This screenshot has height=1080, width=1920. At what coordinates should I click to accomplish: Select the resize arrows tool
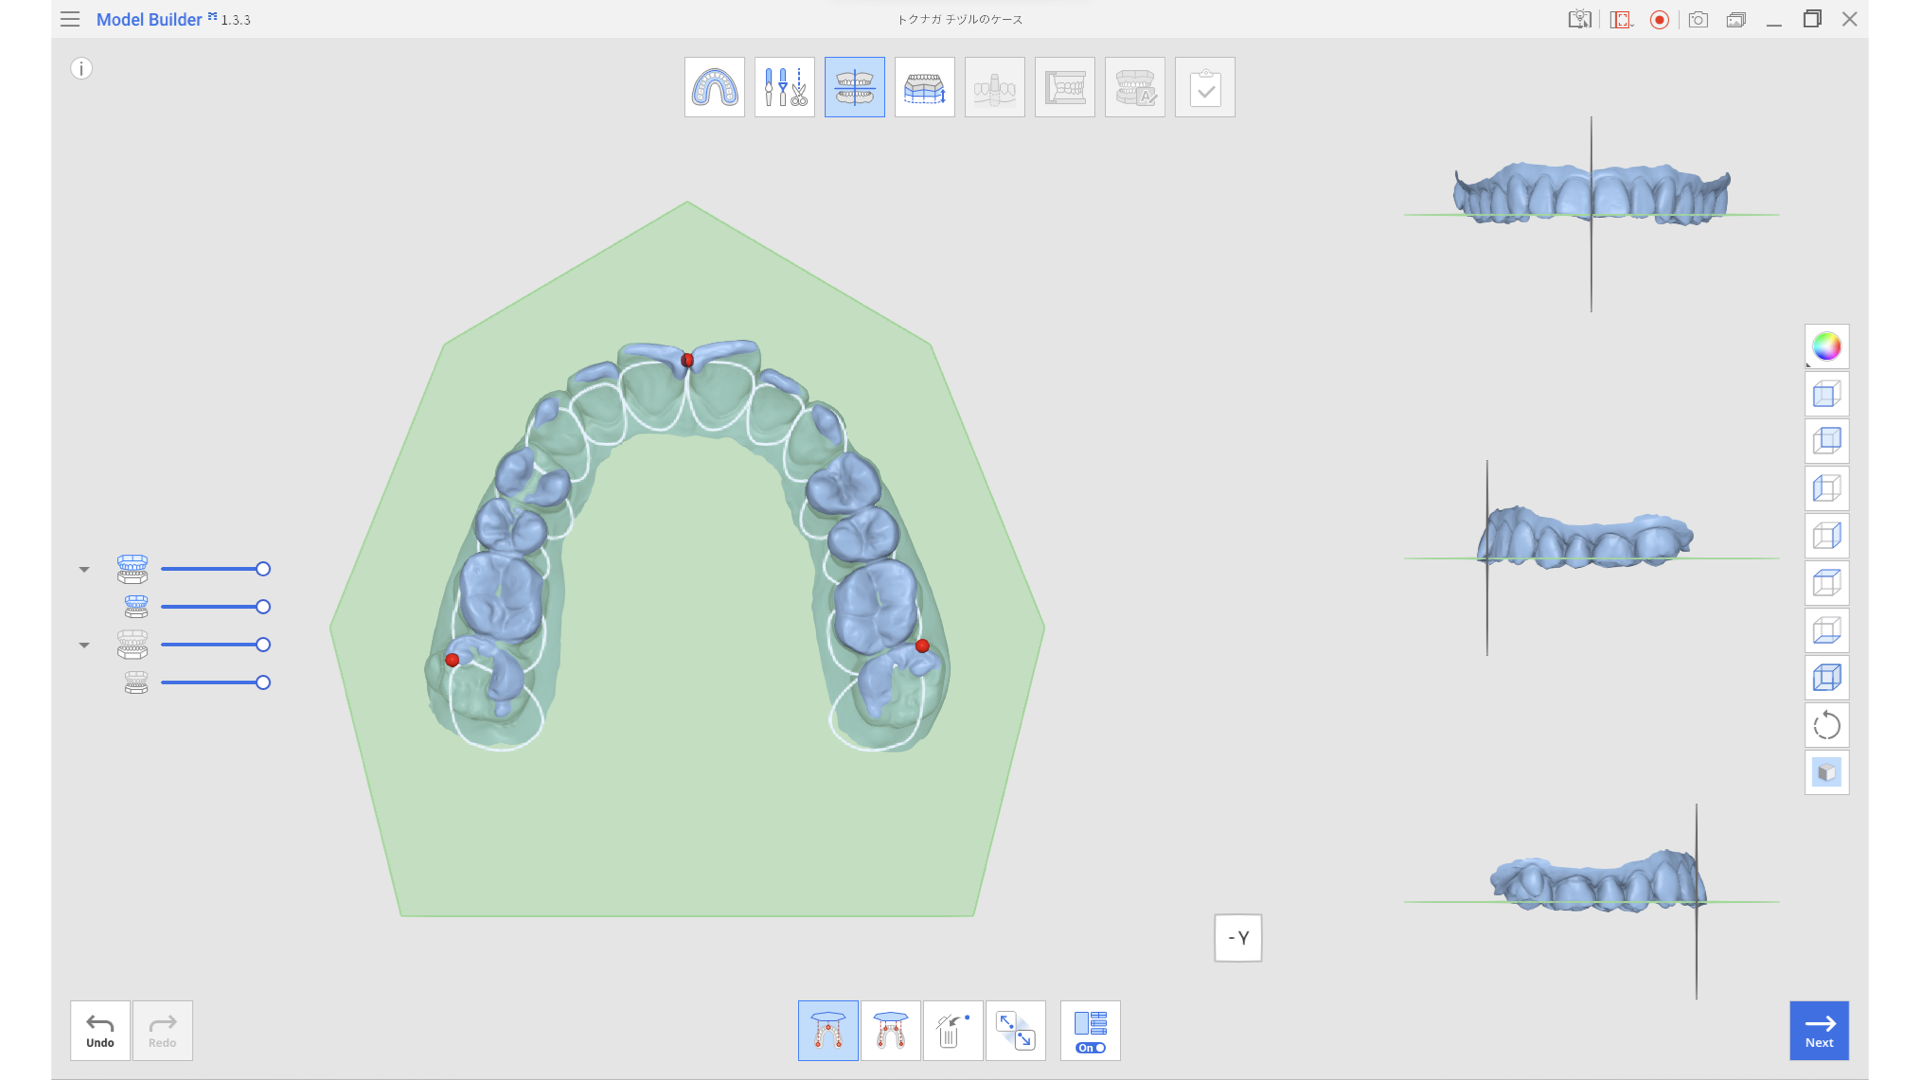point(1015,1030)
